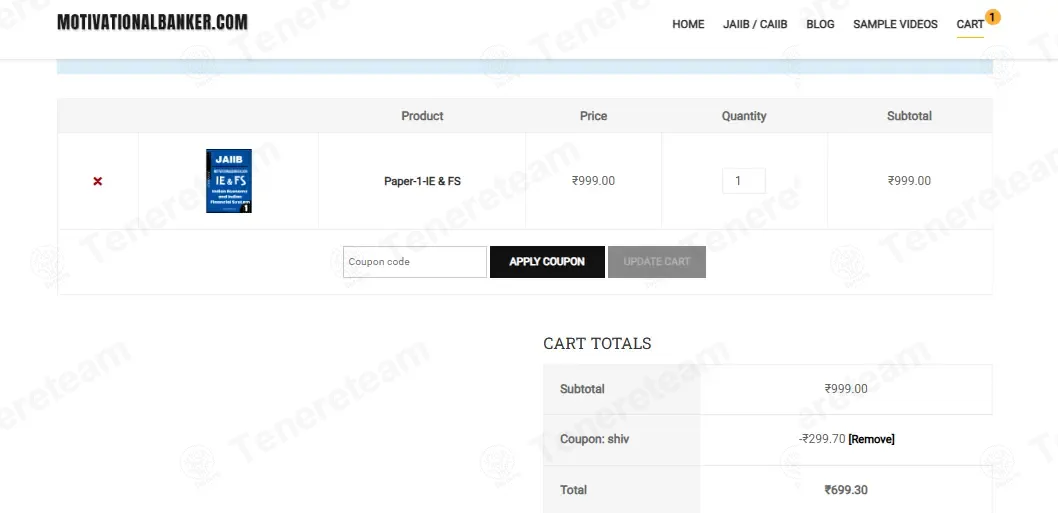
Task: Go to HOME menu item
Action: tap(688, 24)
